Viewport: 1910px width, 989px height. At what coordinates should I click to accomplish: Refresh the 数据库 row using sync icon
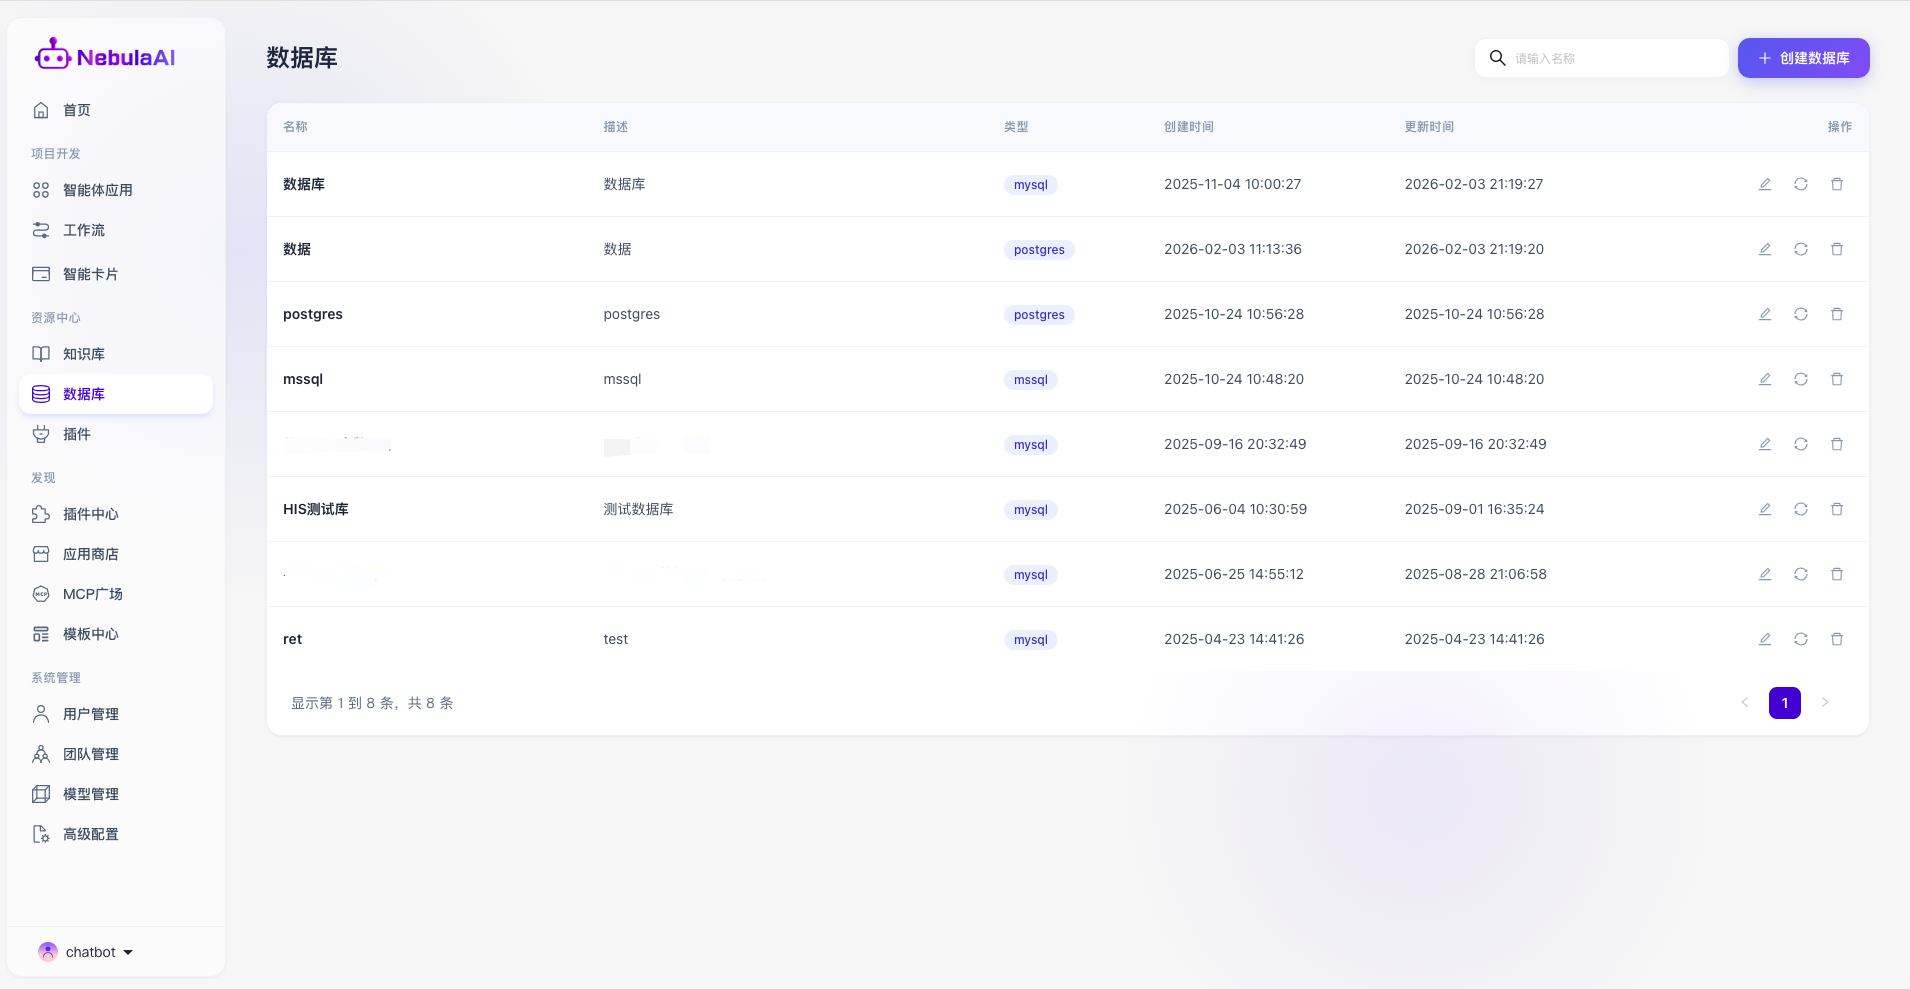[x=1801, y=184]
